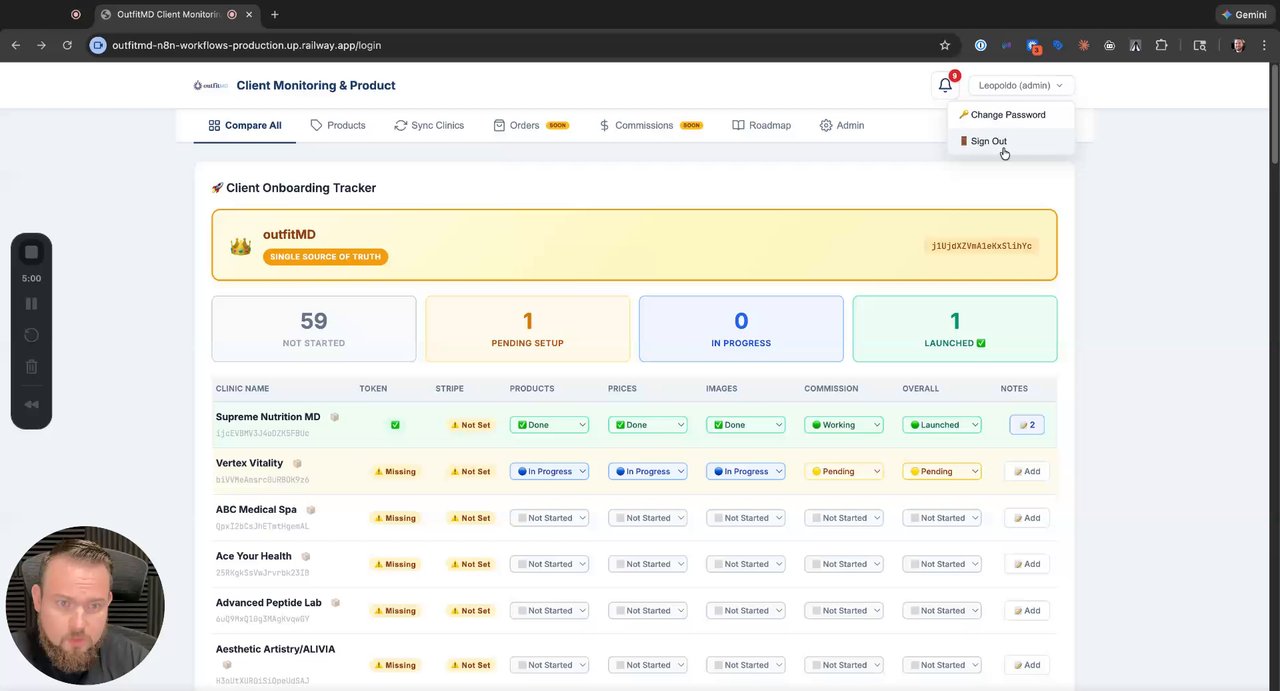Open the Chrome three-dot menu
The width and height of the screenshot is (1280, 691).
pyautogui.click(x=1264, y=45)
